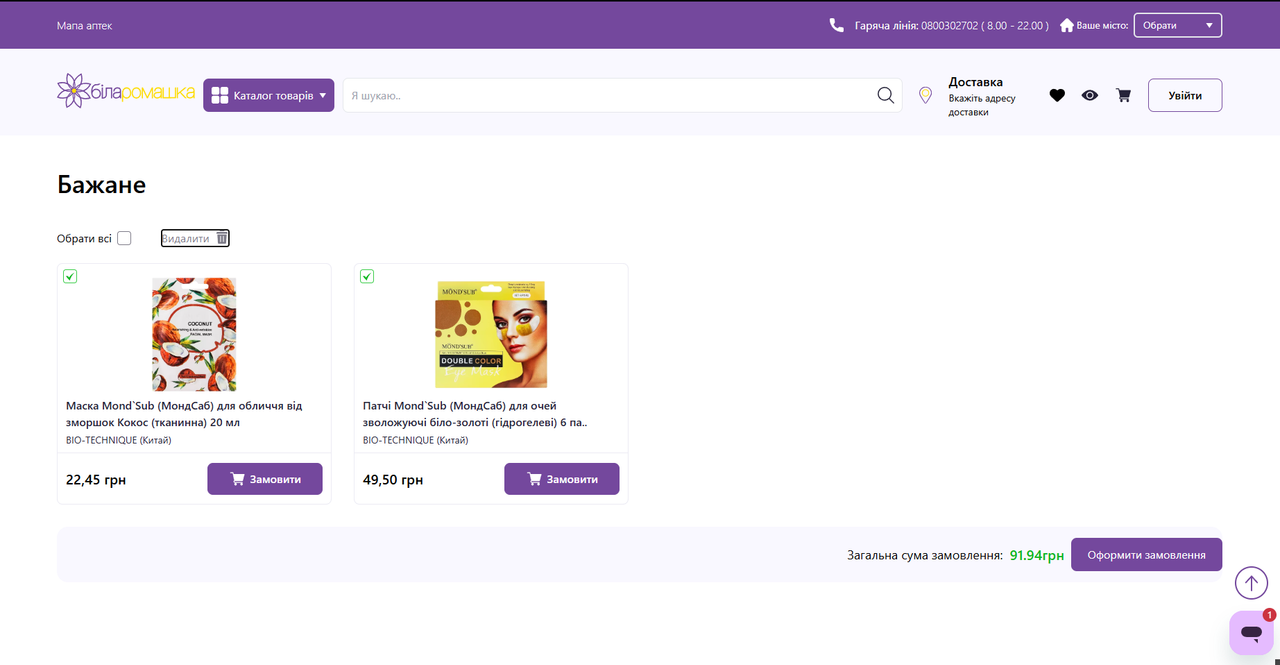Open viewed items via eye icon
1280x665 pixels.
pyautogui.click(x=1090, y=95)
